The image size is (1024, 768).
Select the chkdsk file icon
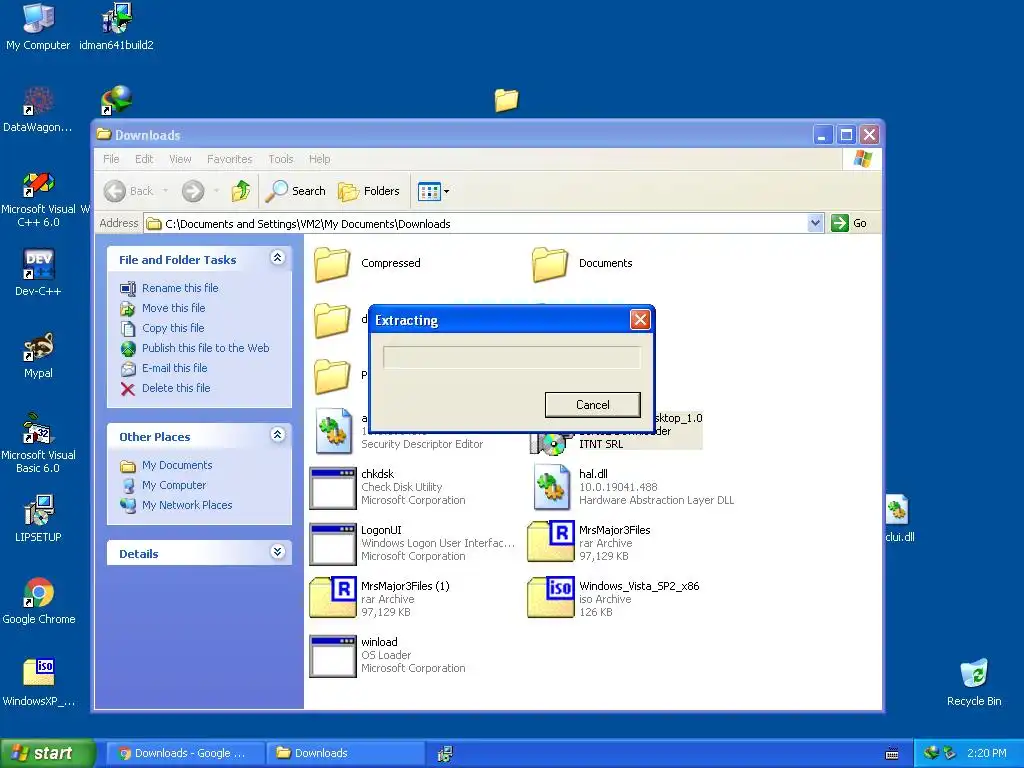click(x=332, y=487)
